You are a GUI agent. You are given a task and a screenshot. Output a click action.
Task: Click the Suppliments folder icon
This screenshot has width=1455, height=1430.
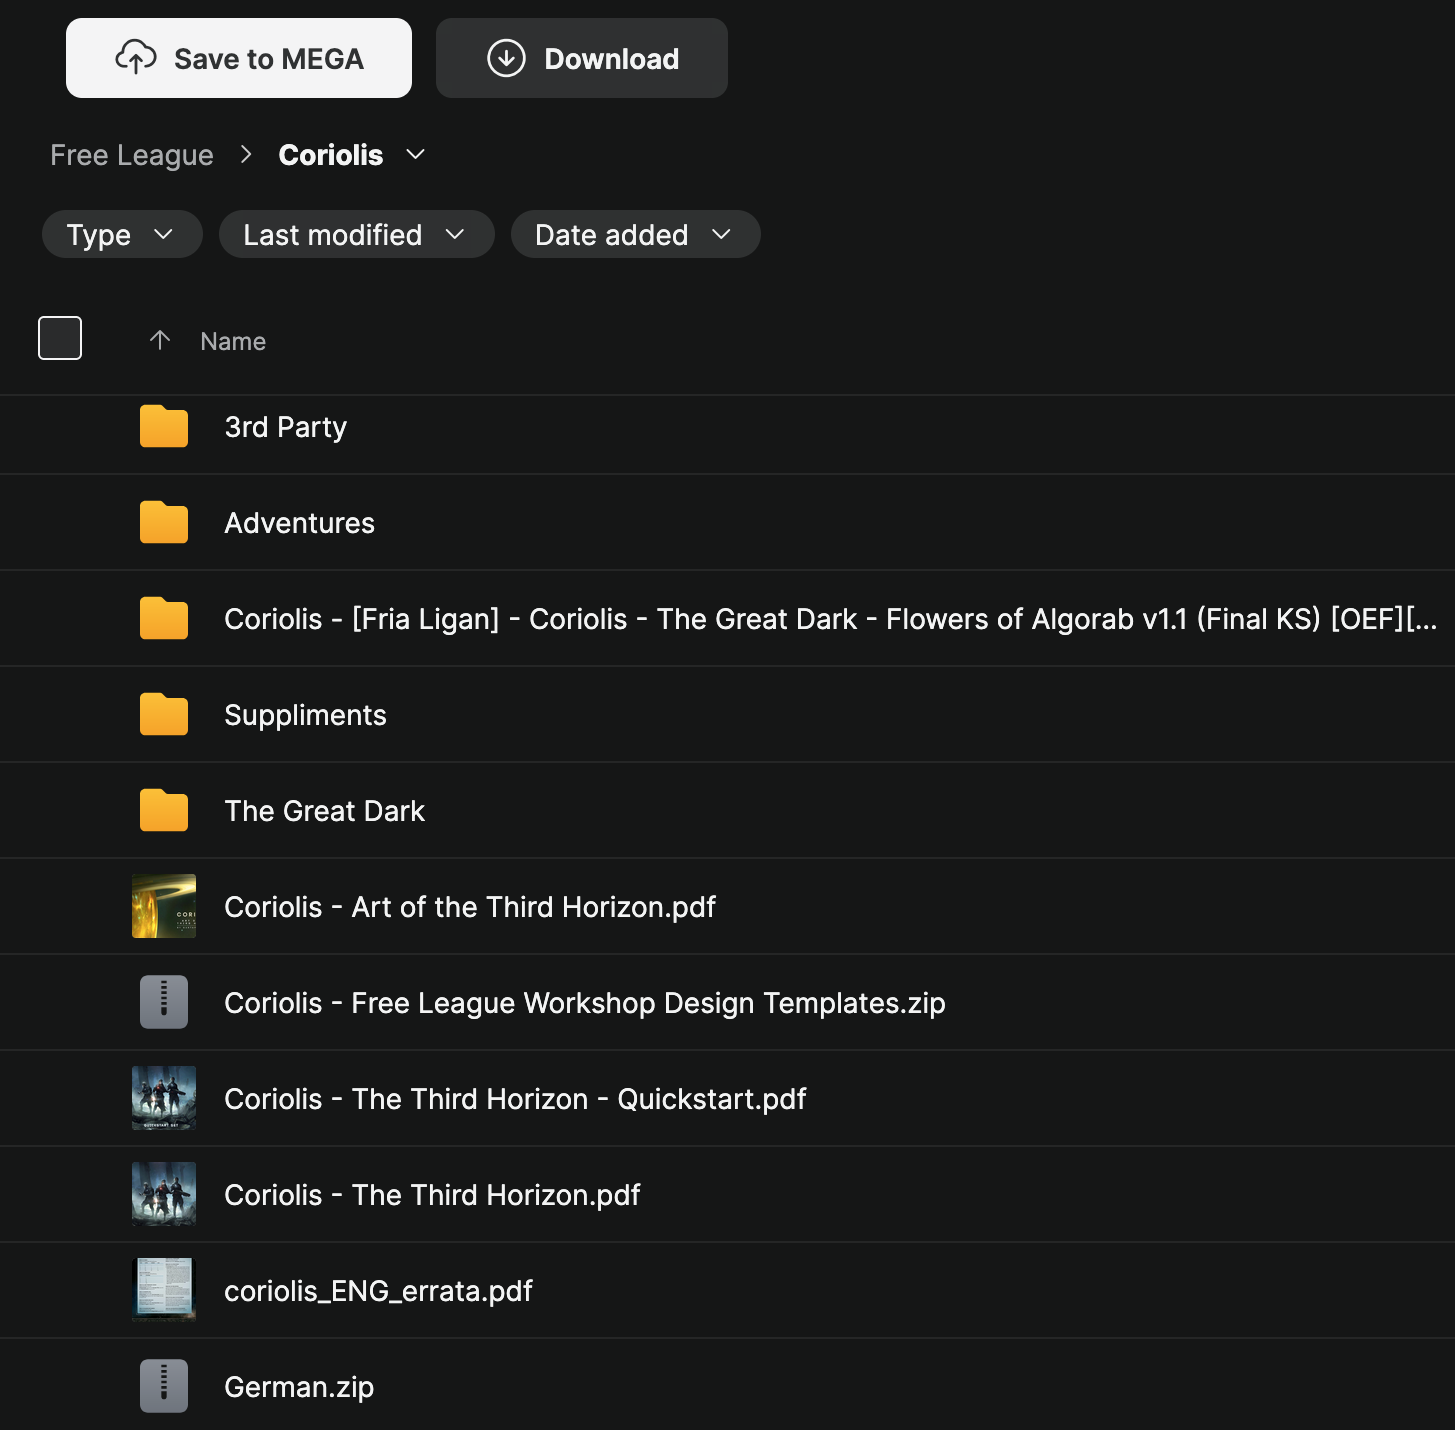164,715
